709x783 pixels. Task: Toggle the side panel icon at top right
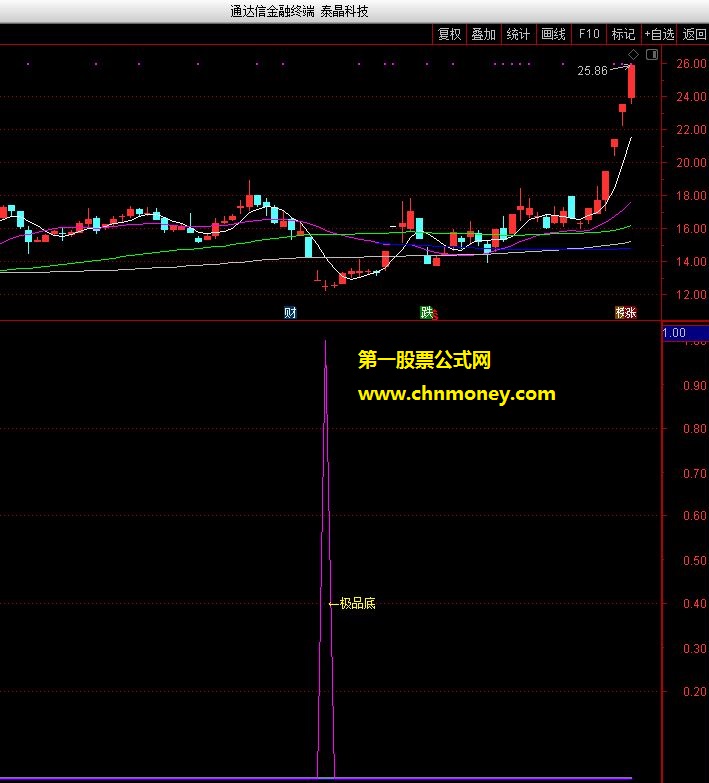652,54
